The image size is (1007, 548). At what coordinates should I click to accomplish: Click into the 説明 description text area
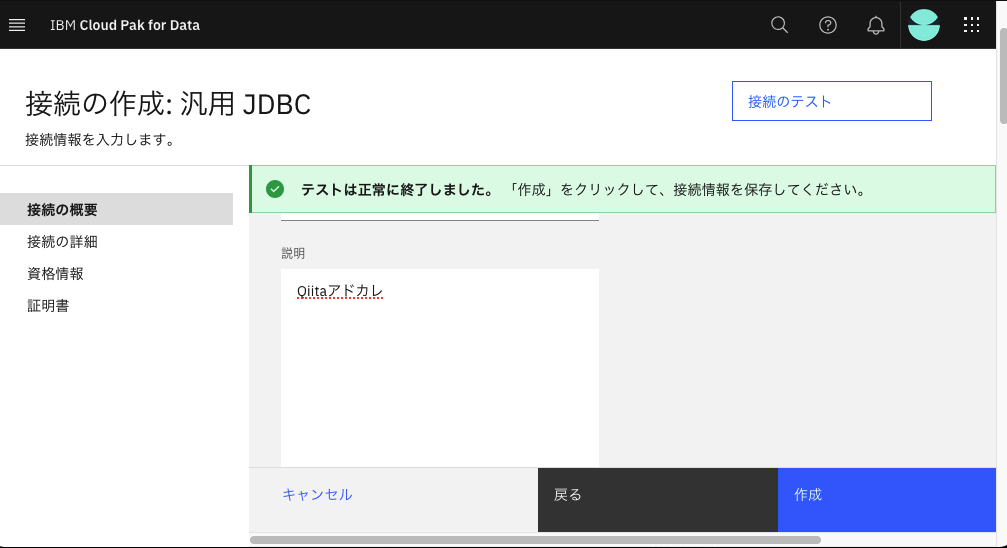[440, 367]
